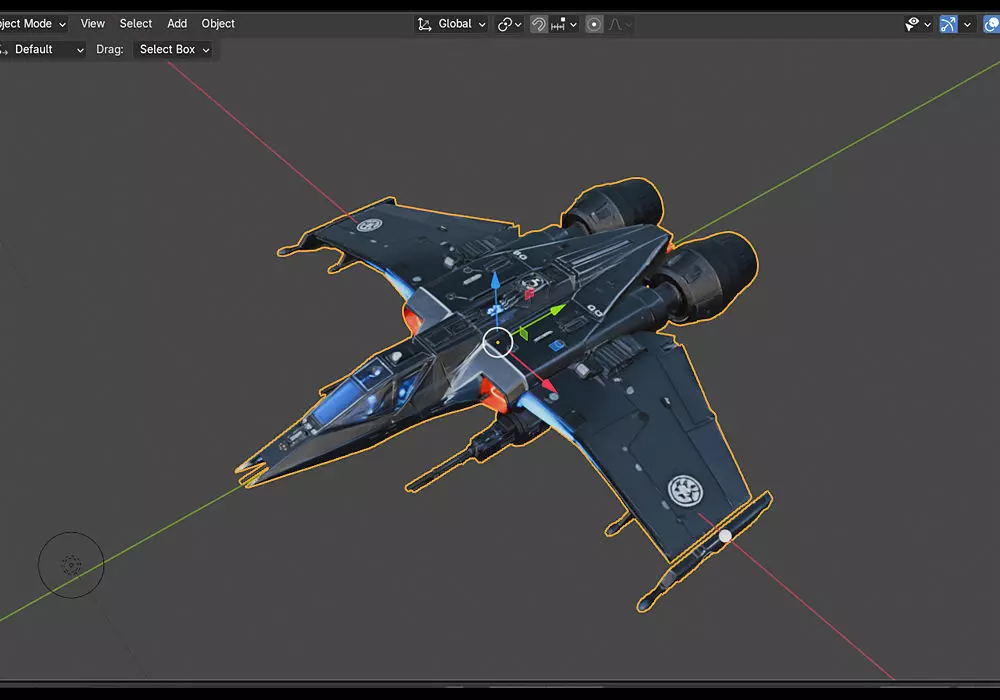Viewport: 1000px width, 700px height.
Task: Open the Global transform orientation dropdown
Action: (x=452, y=24)
